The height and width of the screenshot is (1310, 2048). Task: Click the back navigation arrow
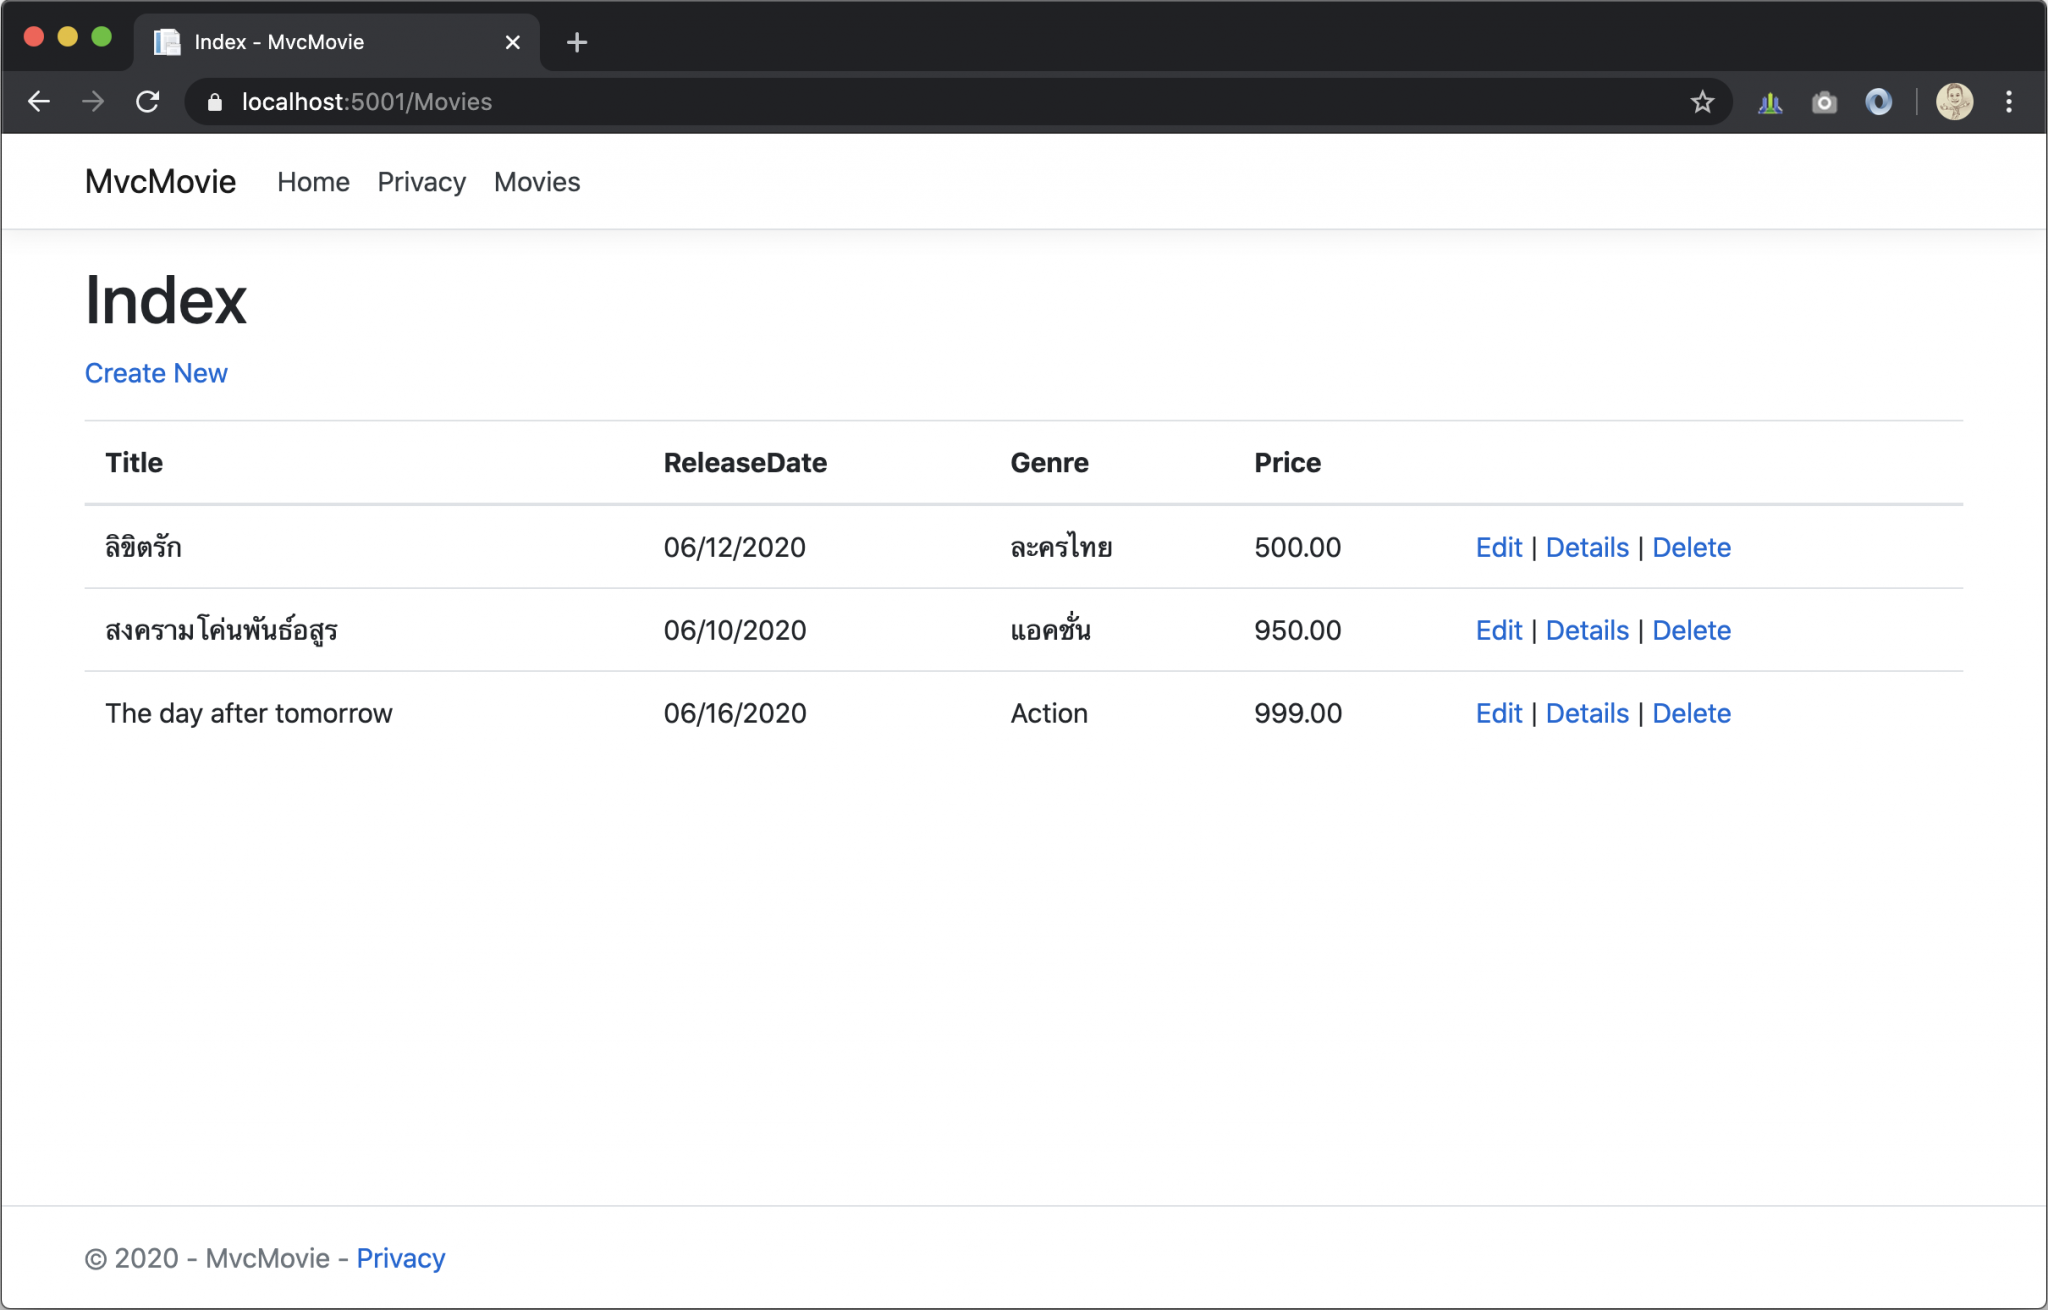39,101
